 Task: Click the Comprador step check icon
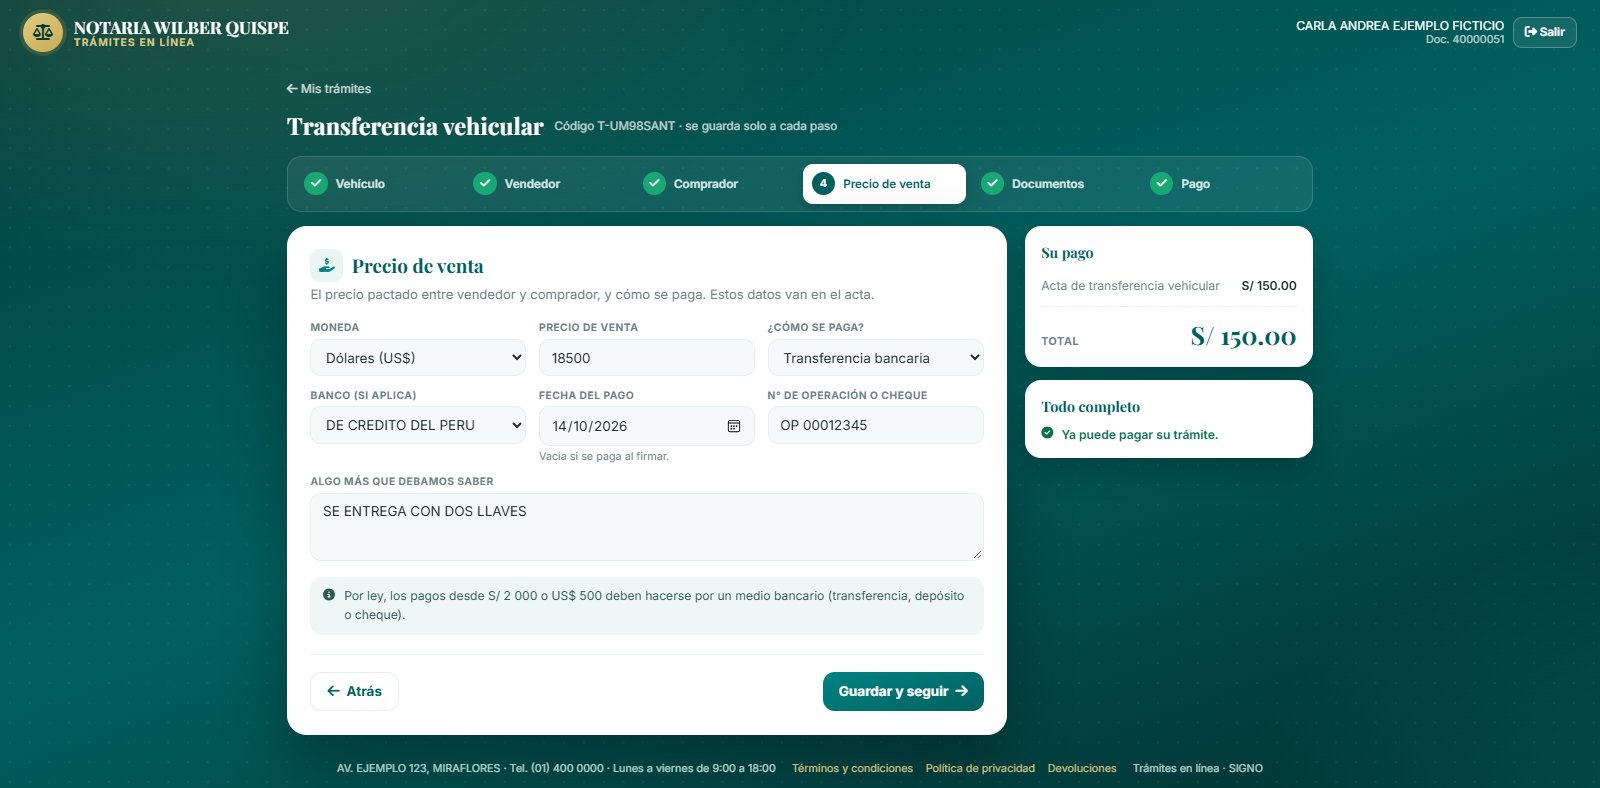[x=654, y=184]
